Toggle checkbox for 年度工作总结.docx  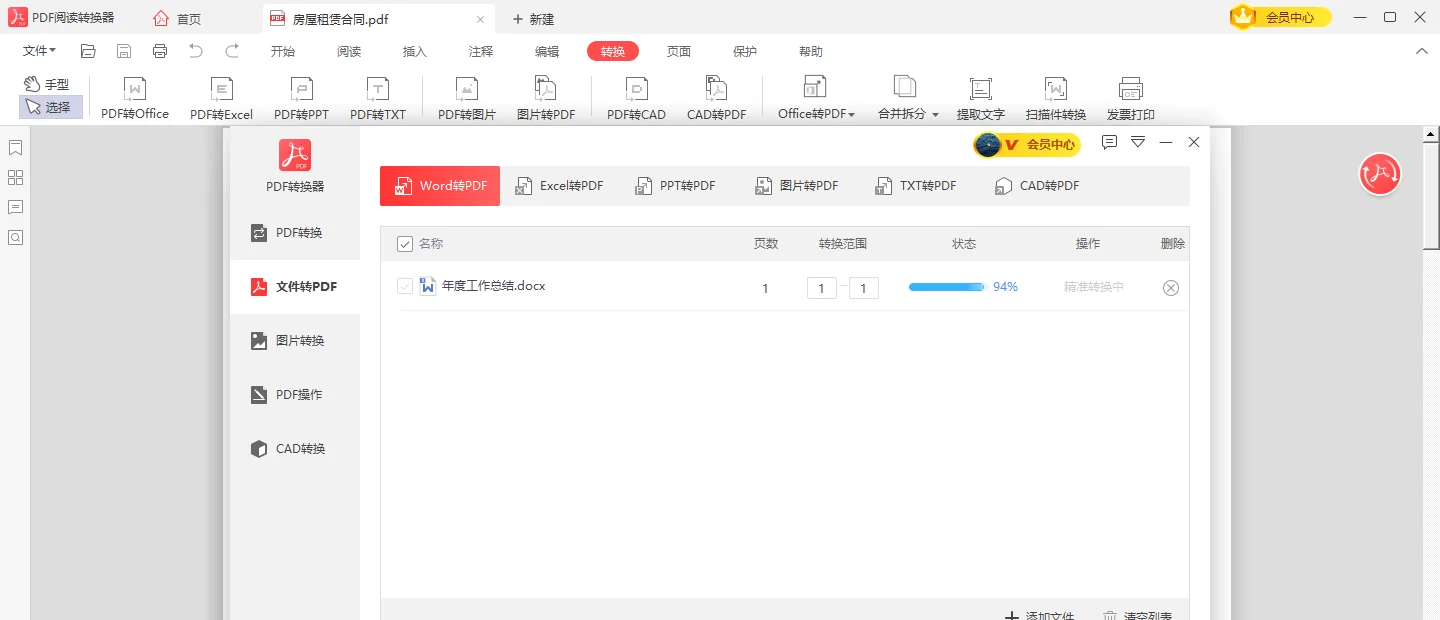405,286
